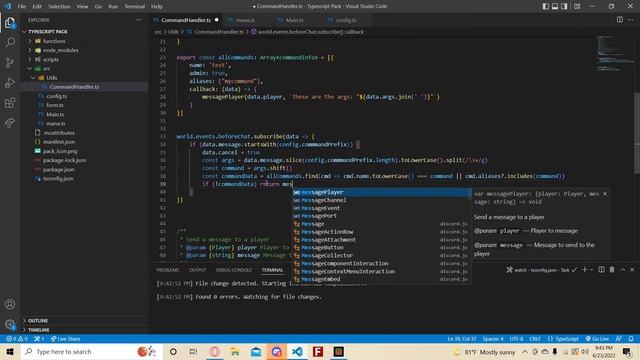Screen dimensions: 640x360
Task: Click the feedback icon in status bar
Action: tap(619, 339)
